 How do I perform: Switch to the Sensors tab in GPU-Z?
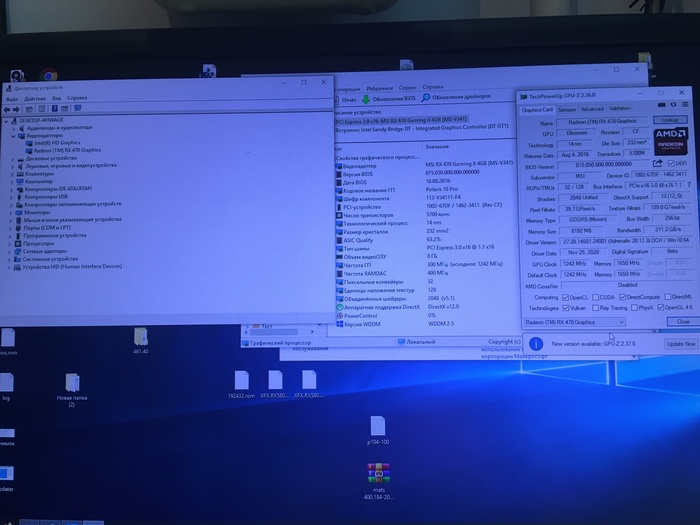coord(566,109)
